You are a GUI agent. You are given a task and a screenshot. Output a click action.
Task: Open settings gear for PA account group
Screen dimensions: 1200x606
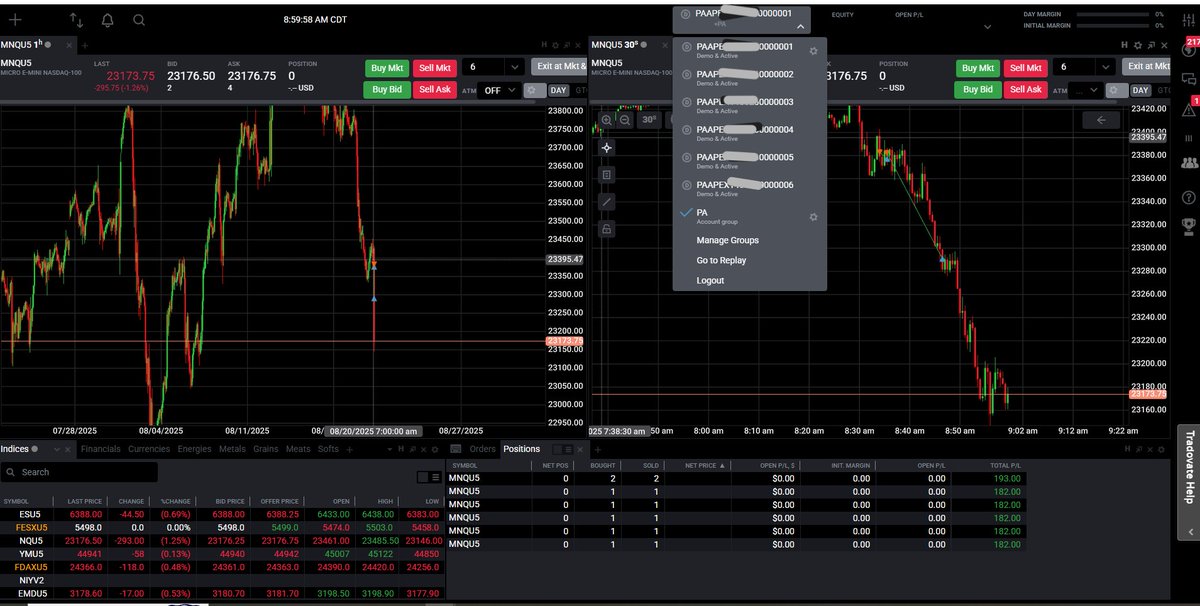tap(813, 217)
